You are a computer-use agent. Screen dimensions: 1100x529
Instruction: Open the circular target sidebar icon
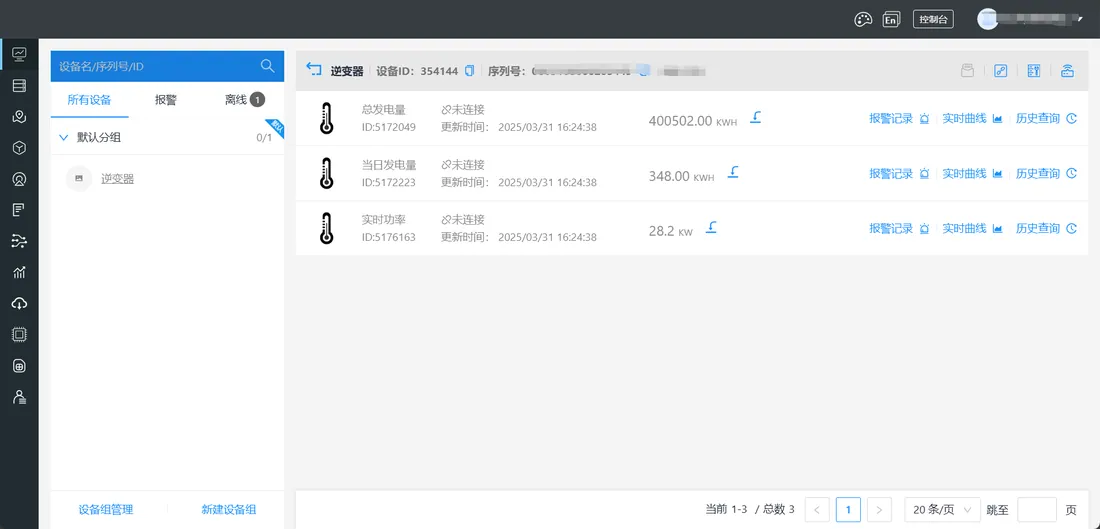(19, 179)
